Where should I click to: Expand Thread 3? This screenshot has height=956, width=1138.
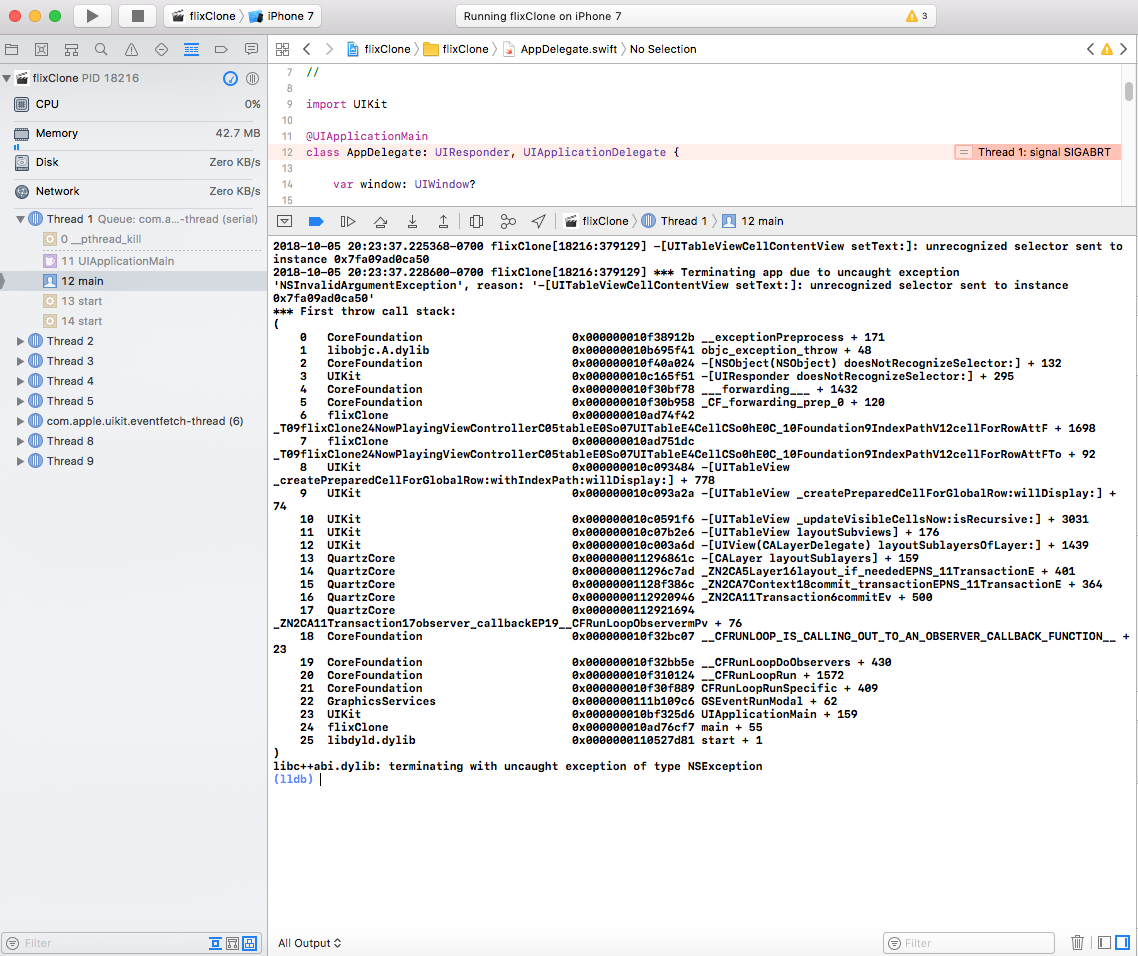pyautogui.click(x=20, y=361)
